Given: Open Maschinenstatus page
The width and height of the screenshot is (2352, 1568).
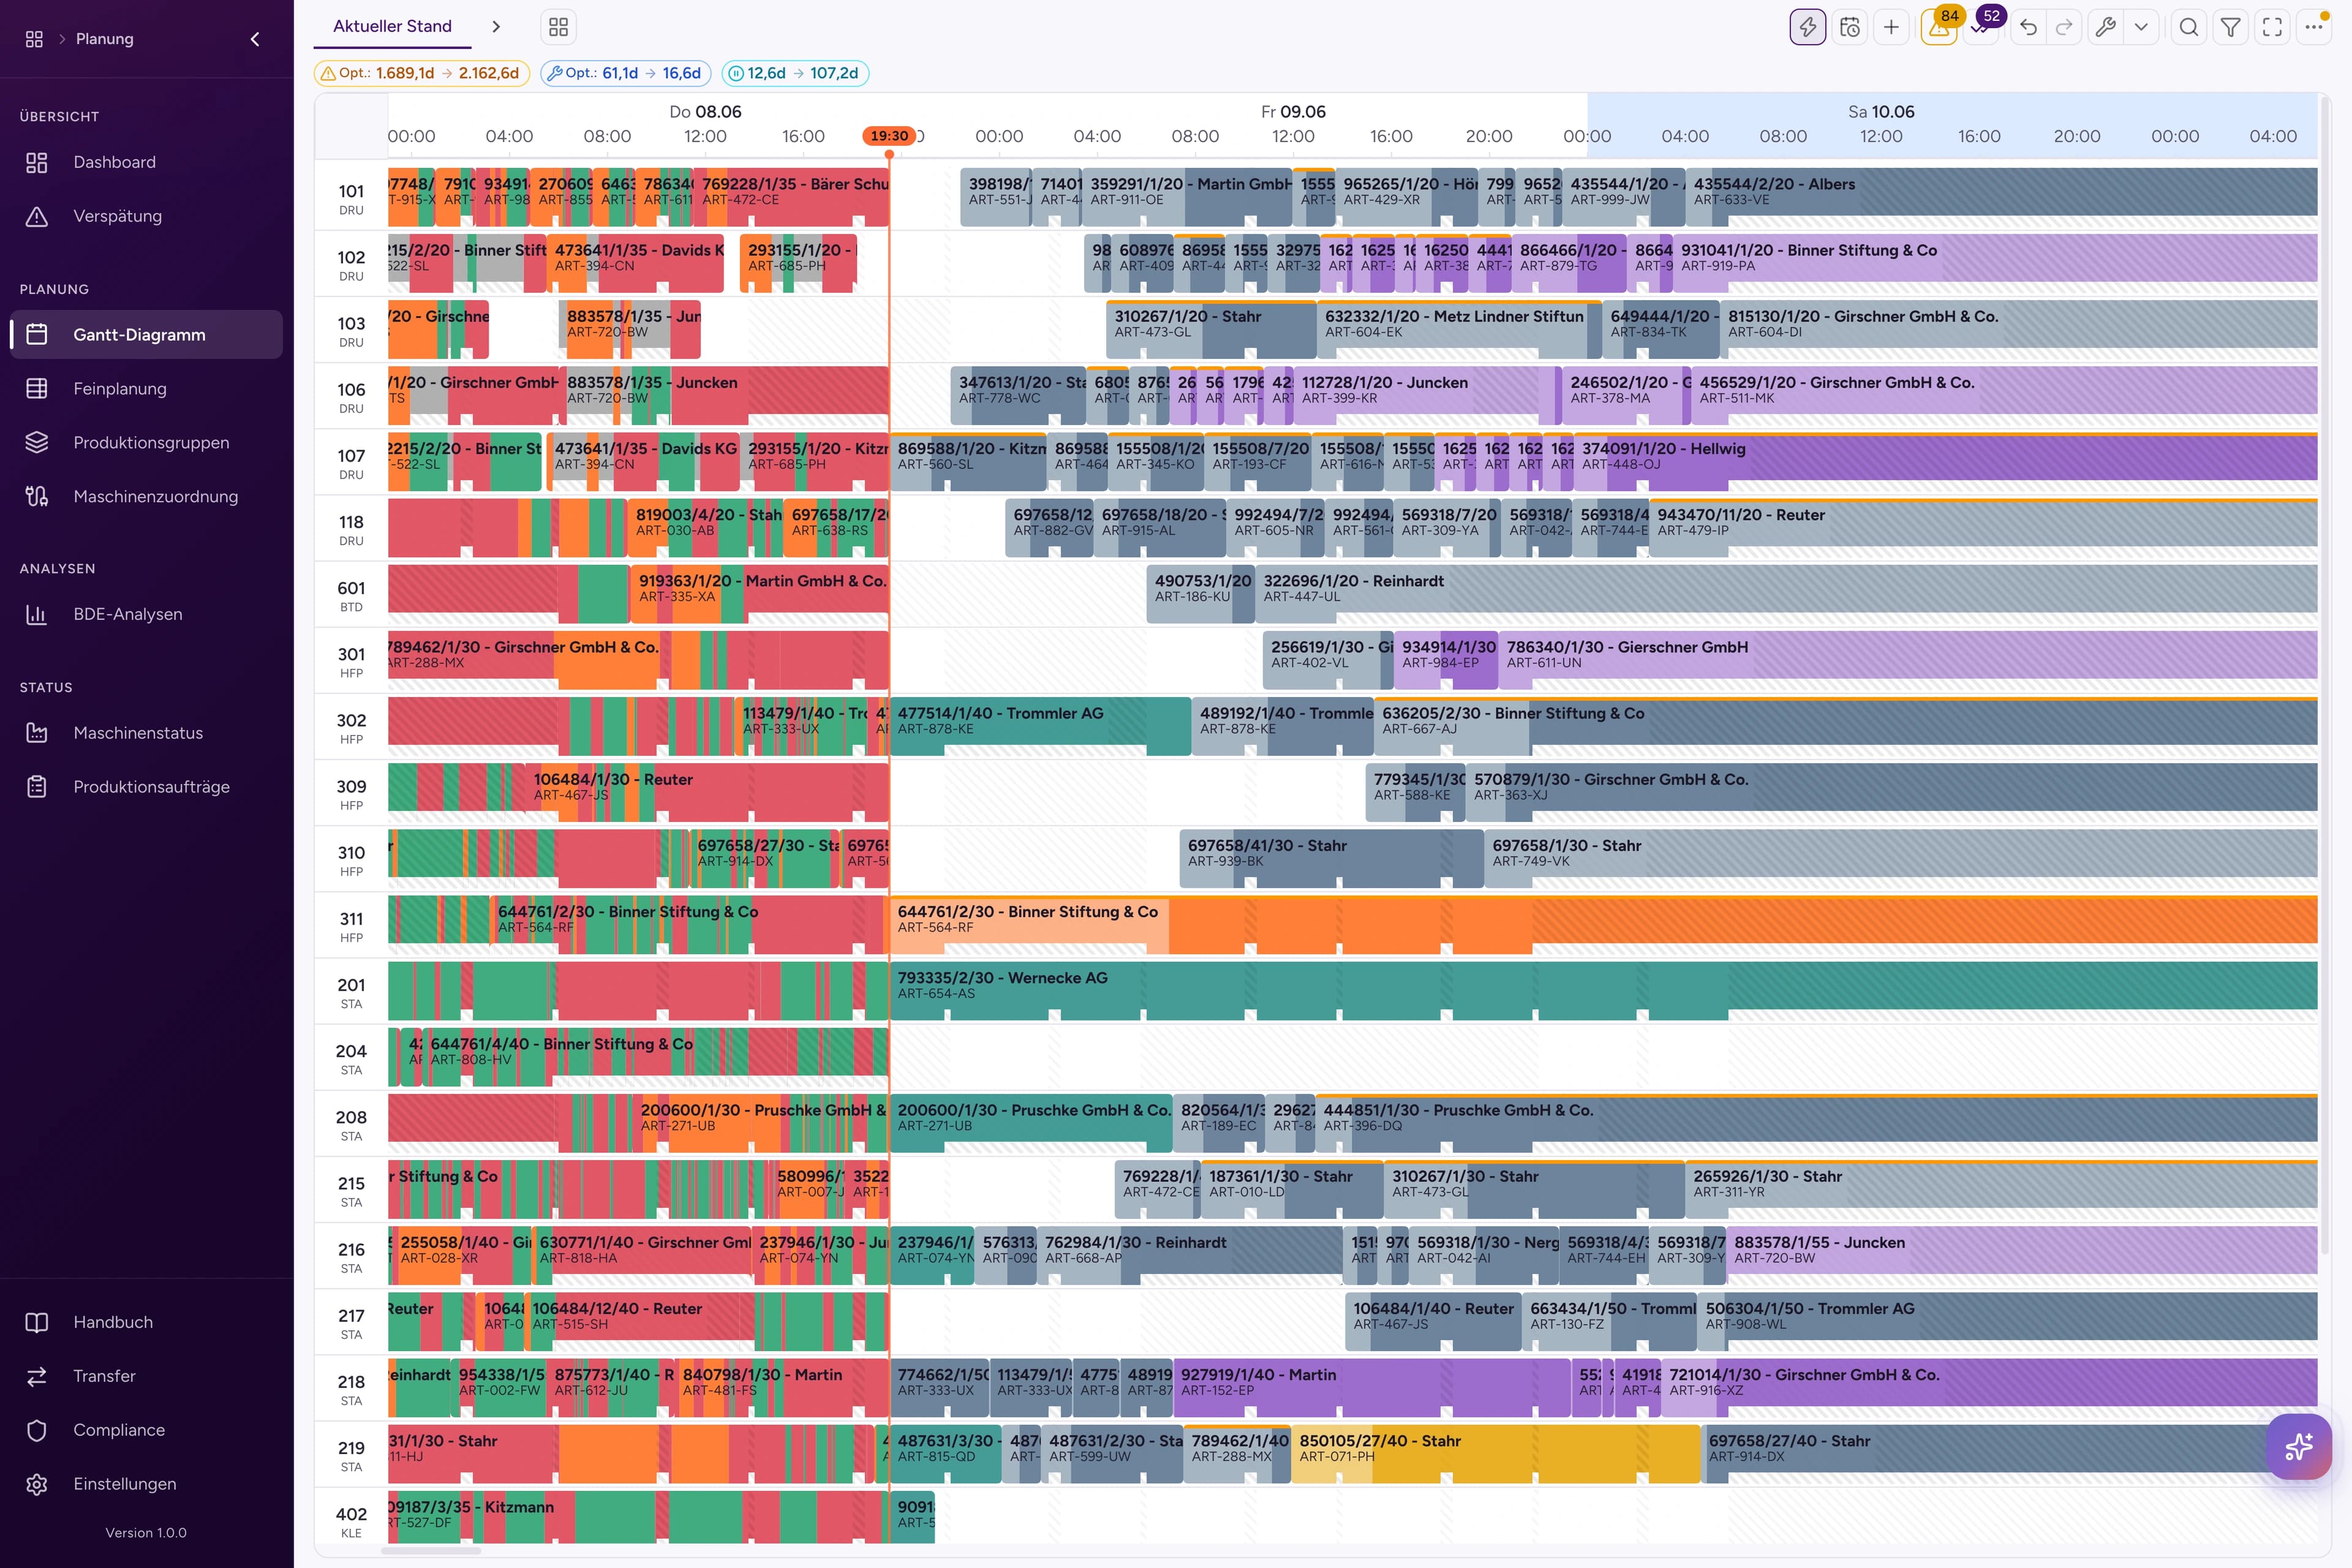Looking at the screenshot, I should tap(146, 733).
